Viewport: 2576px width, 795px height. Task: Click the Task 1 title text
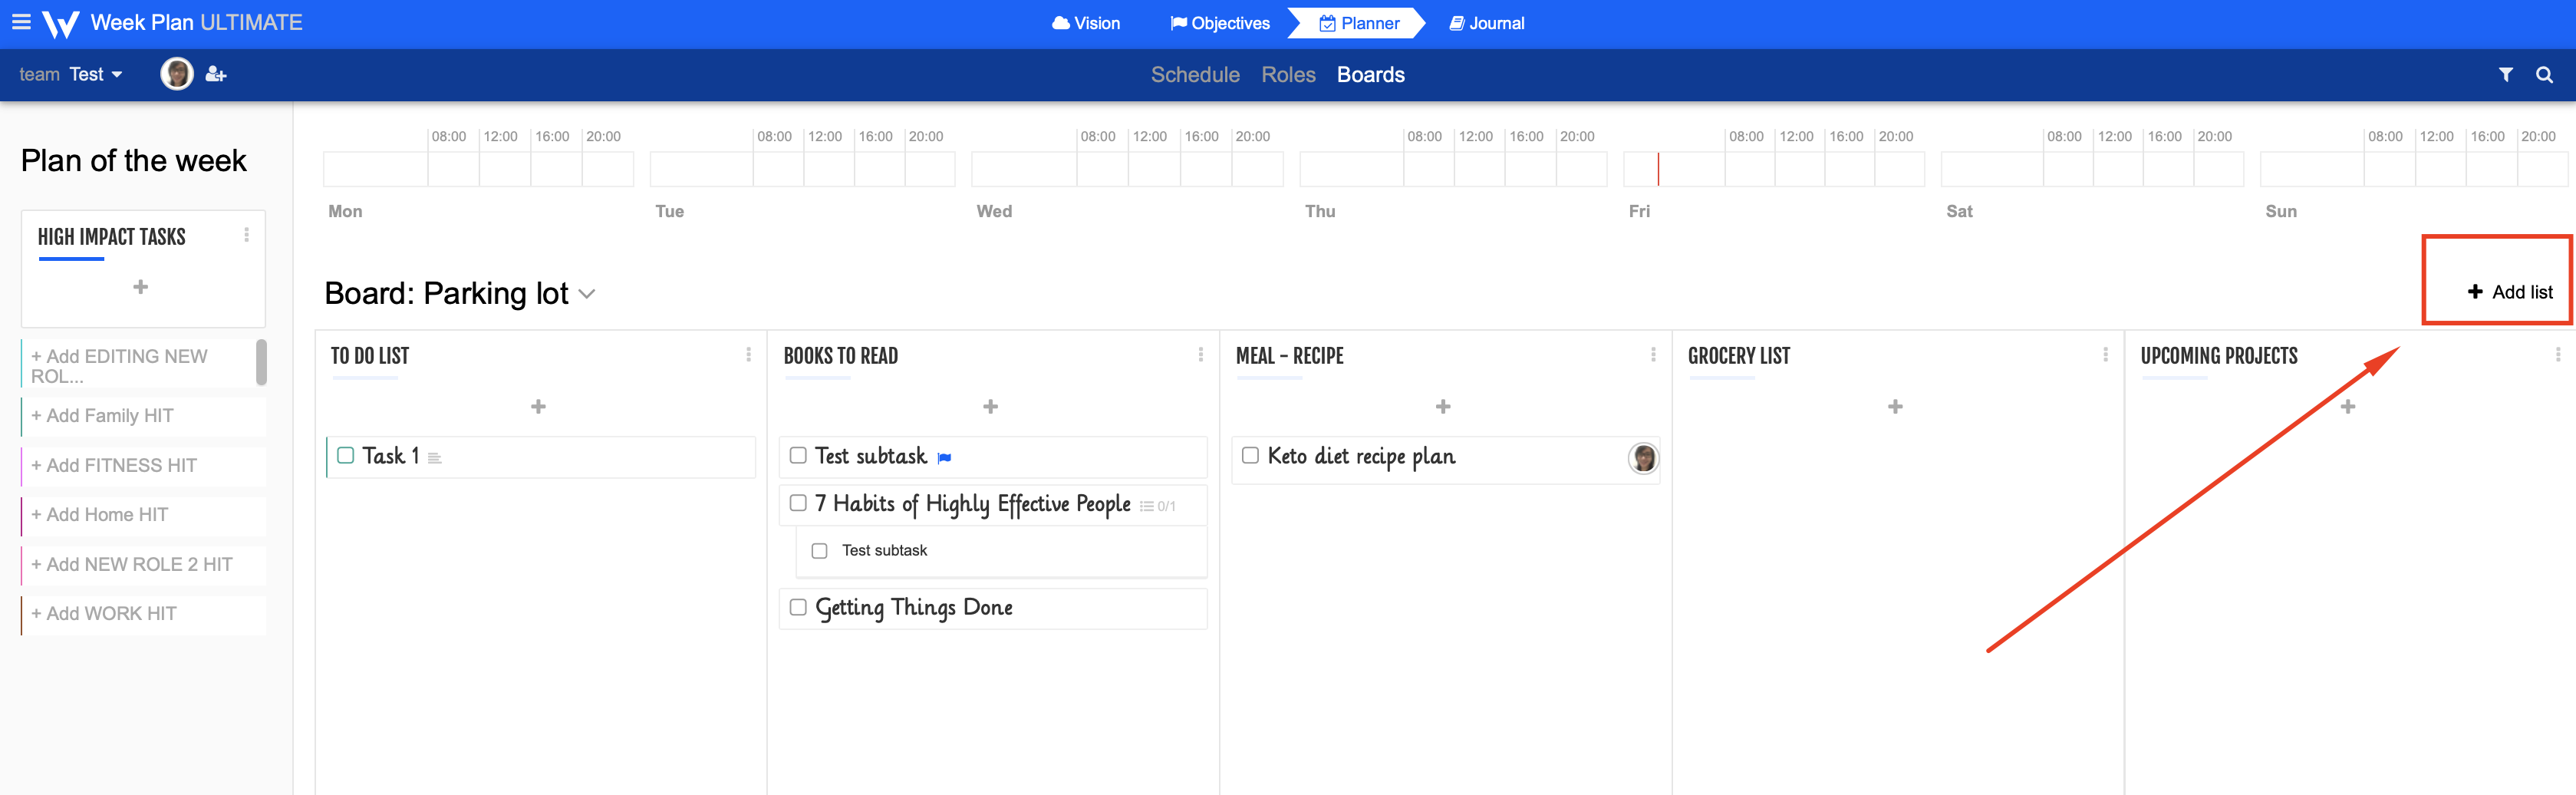point(390,456)
